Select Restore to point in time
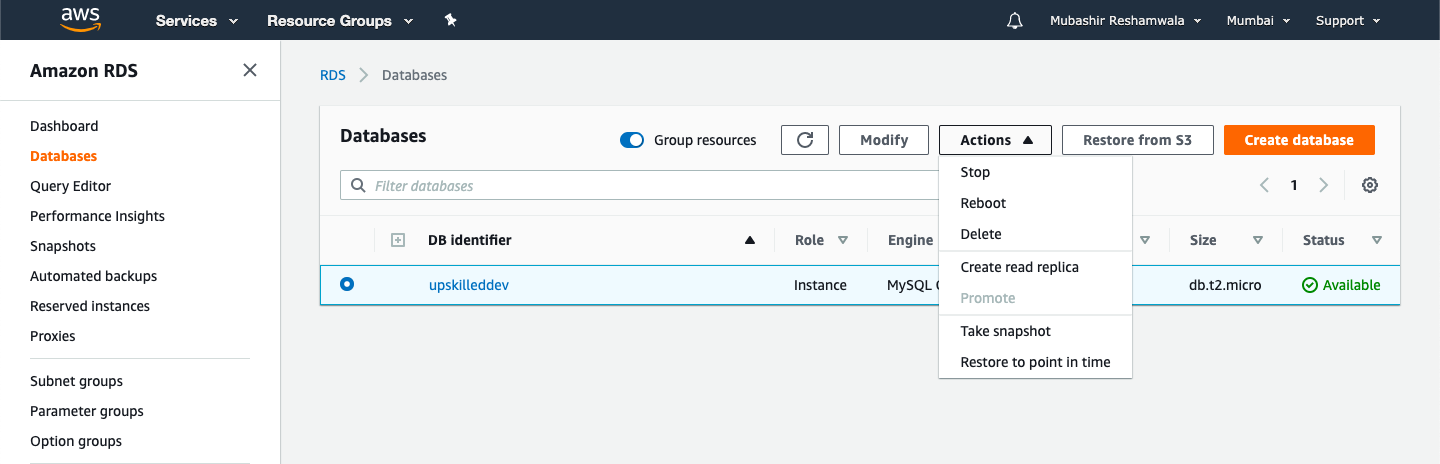The image size is (1440, 464). point(1035,362)
